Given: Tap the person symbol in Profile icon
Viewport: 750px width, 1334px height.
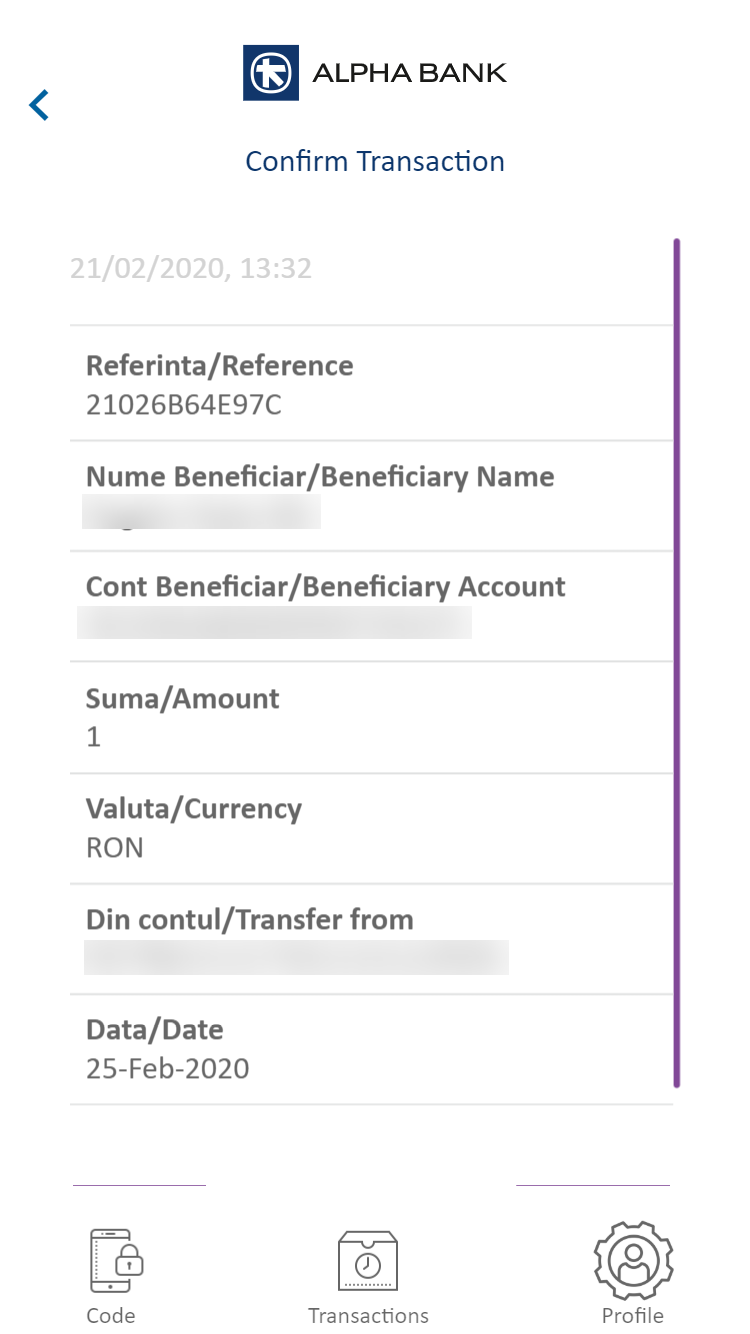Looking at the screenshot, I should [632, 1262].
